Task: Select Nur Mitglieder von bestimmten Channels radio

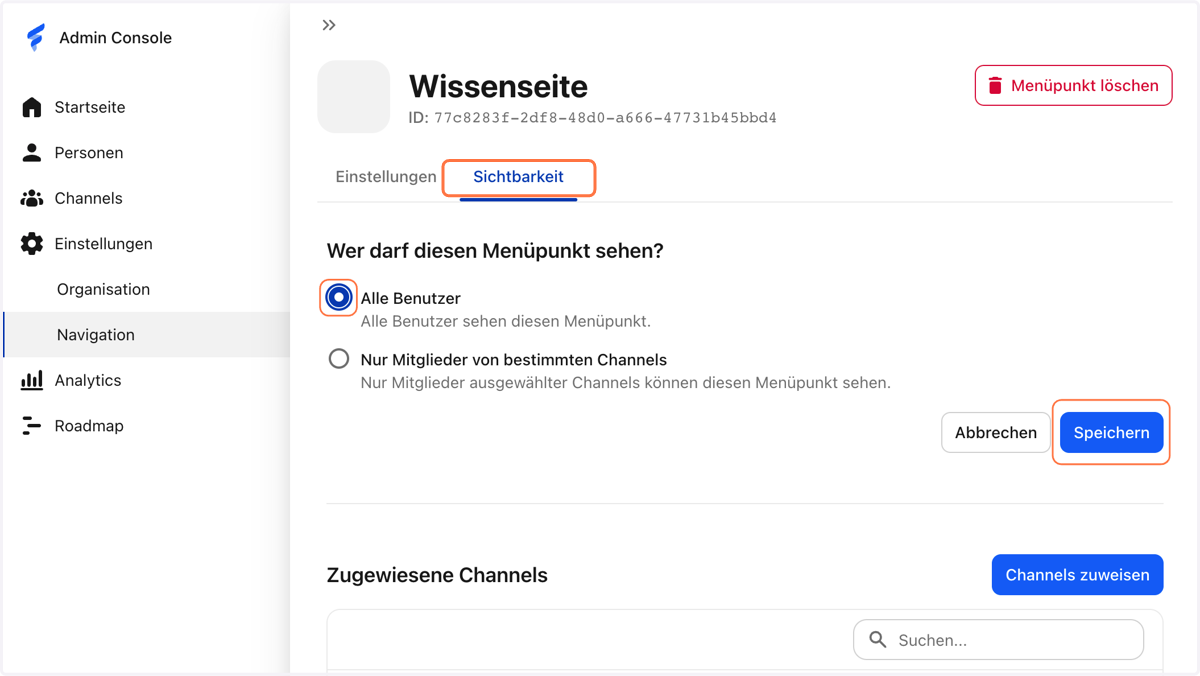Action: tap(339, 358)
